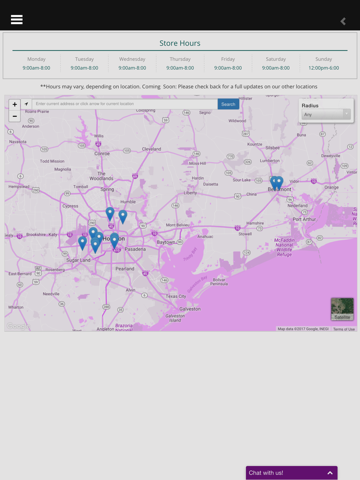The image size is (360, 480).
Task: Click the Google logo on map
Action: [17, 326]
